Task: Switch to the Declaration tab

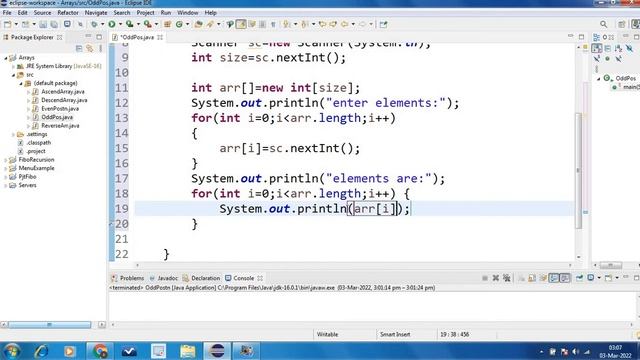Action: coord(201,278)
